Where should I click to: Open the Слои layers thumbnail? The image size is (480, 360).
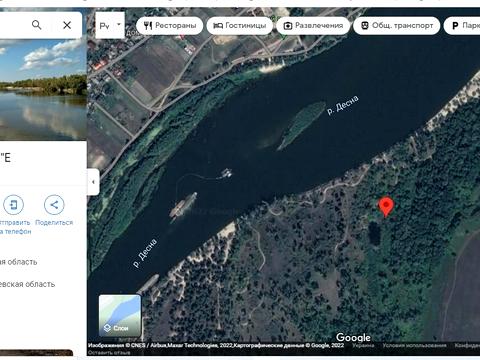(x=120, y=315)
